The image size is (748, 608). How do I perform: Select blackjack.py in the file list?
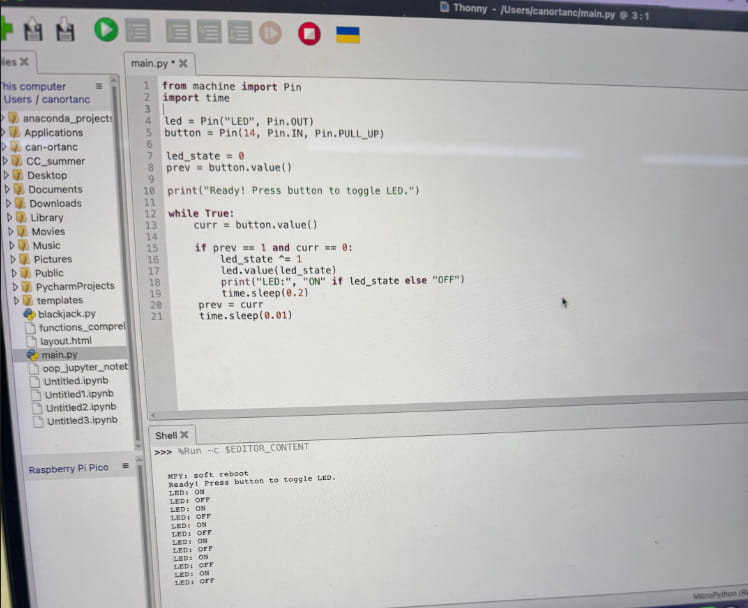coord(67,314)
